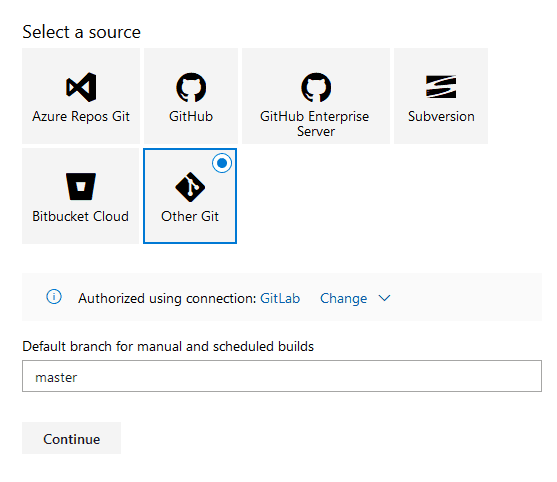Toggle the selected radio on Other Git

pos(222,163)
